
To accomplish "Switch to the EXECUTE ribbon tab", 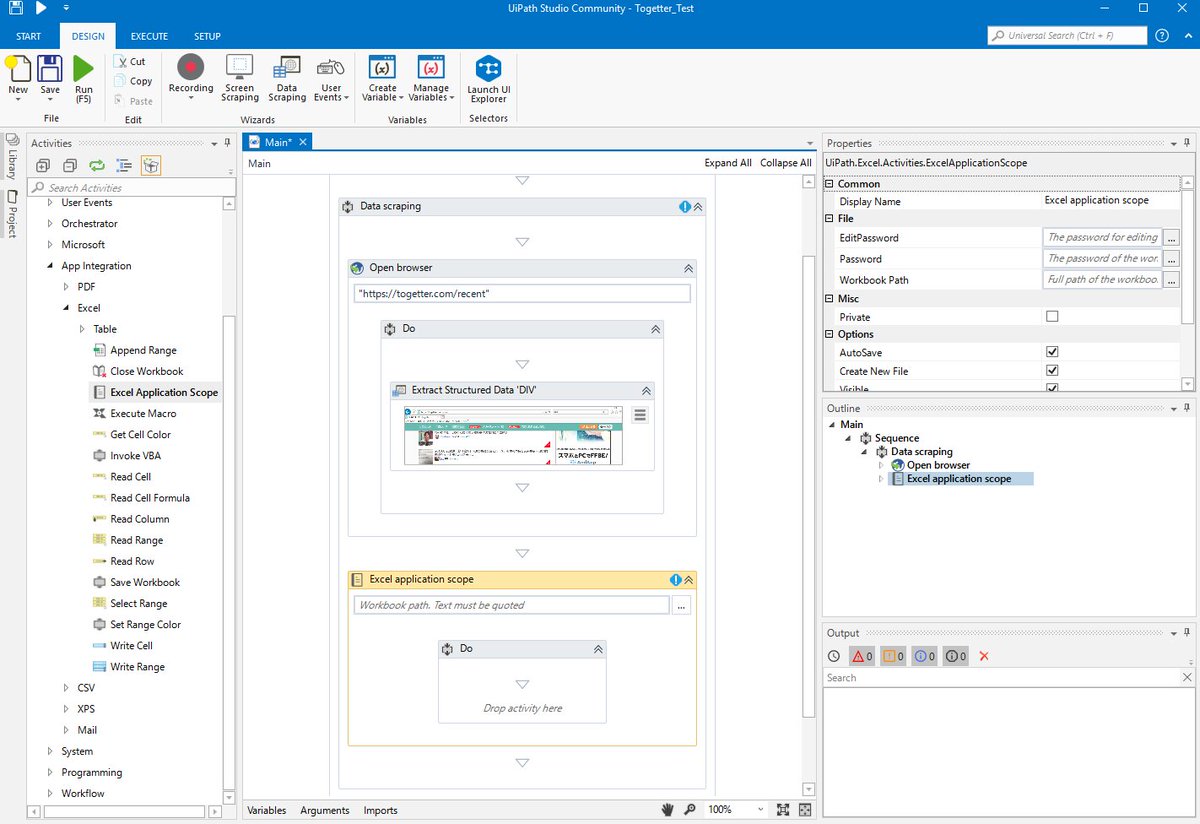I will coord(149,37).
